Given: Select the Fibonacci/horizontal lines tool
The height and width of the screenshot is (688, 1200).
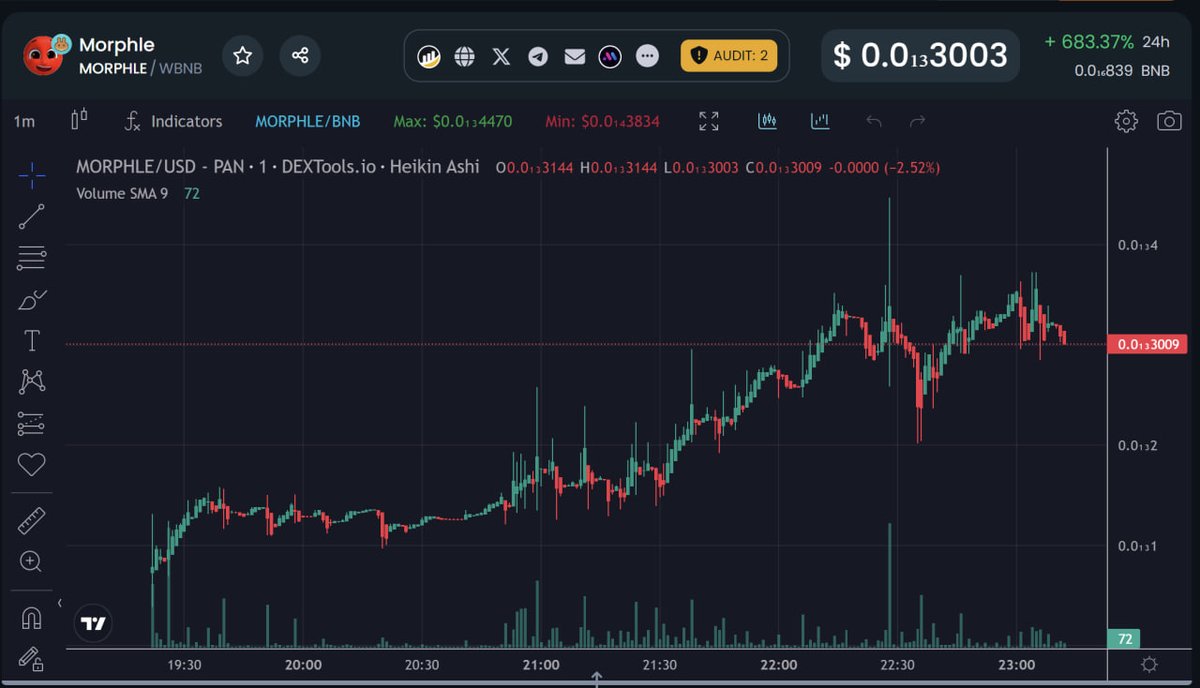Looking at the screenshot, I should coord(32,258).
